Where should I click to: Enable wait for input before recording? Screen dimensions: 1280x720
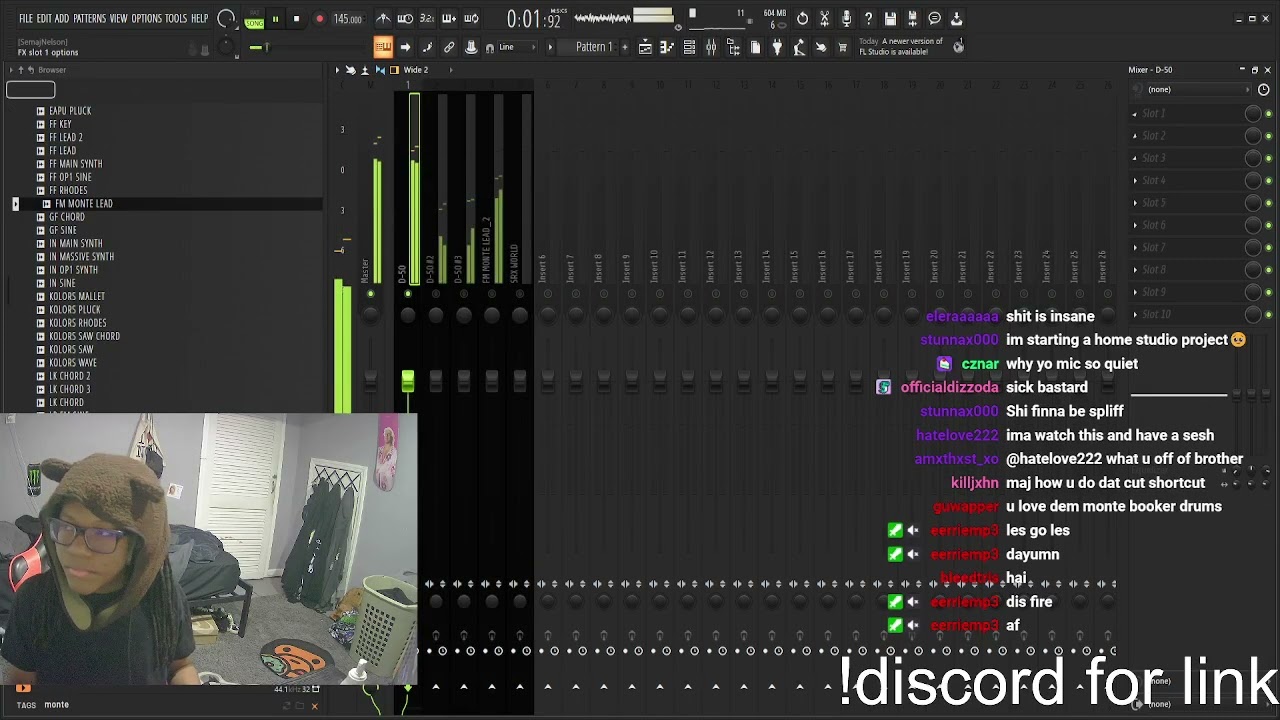pyautogui.click(x=405, y=19)
